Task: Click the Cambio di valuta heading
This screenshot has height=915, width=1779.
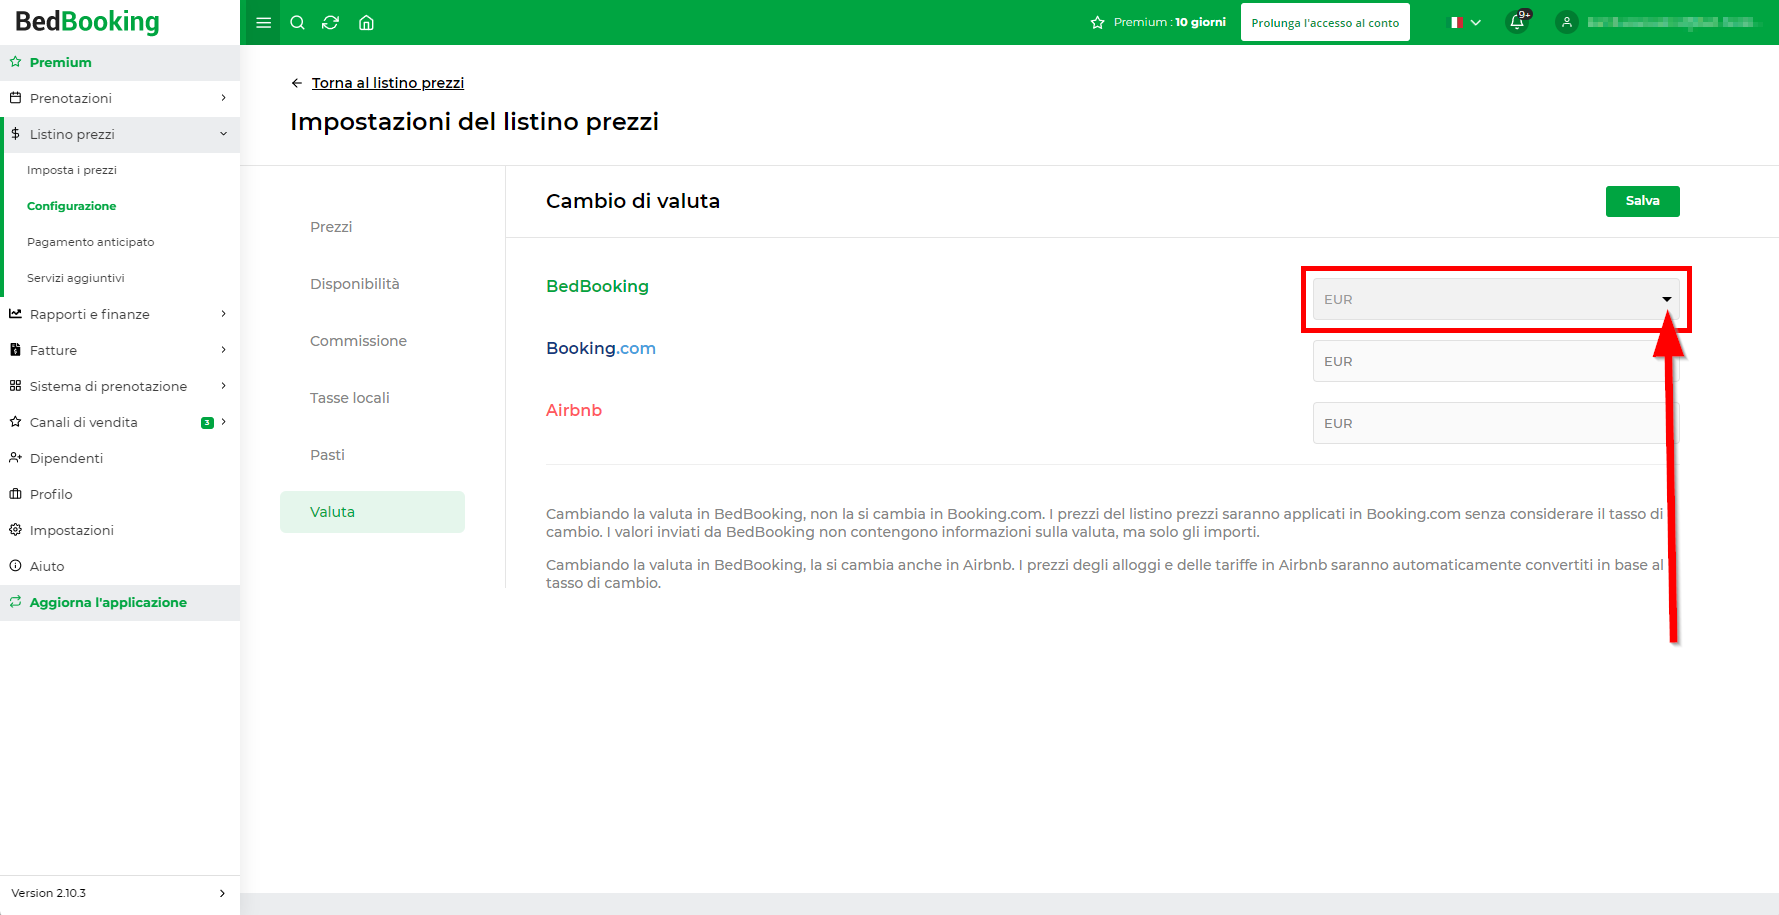Action: coord(633,201)
